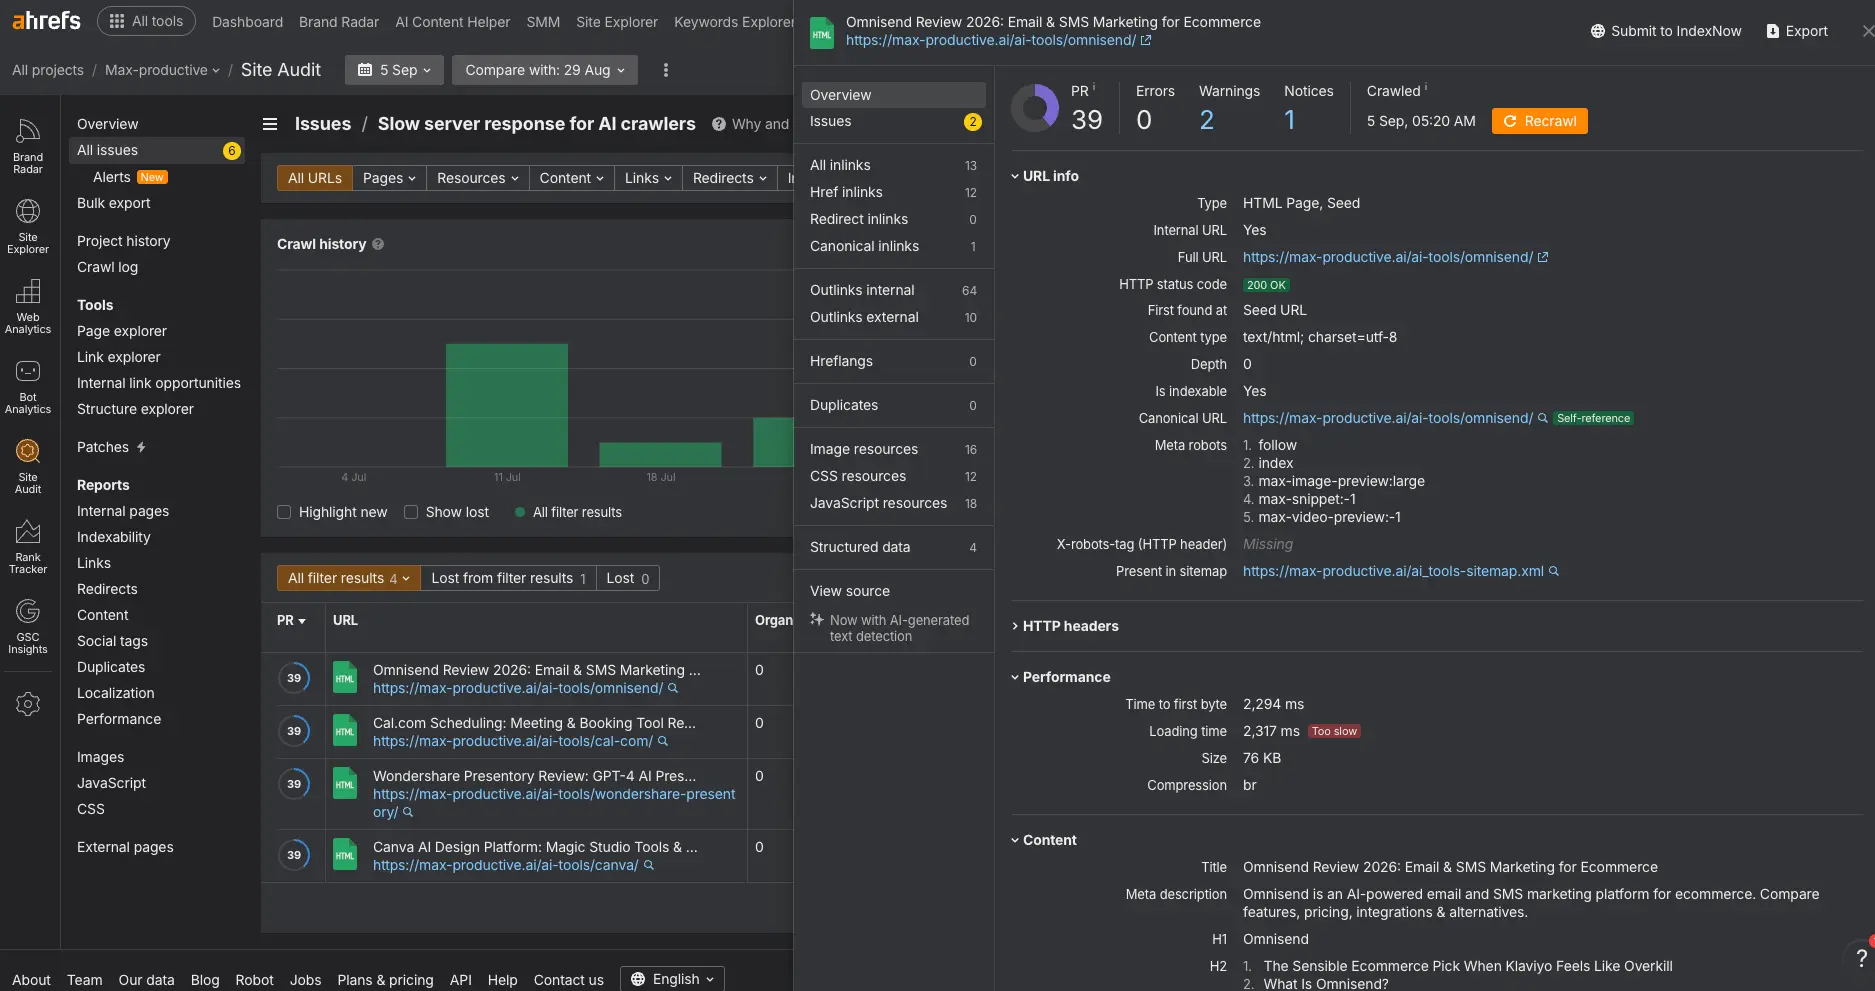Collapse the Performance section

[x=1061, y=677]
